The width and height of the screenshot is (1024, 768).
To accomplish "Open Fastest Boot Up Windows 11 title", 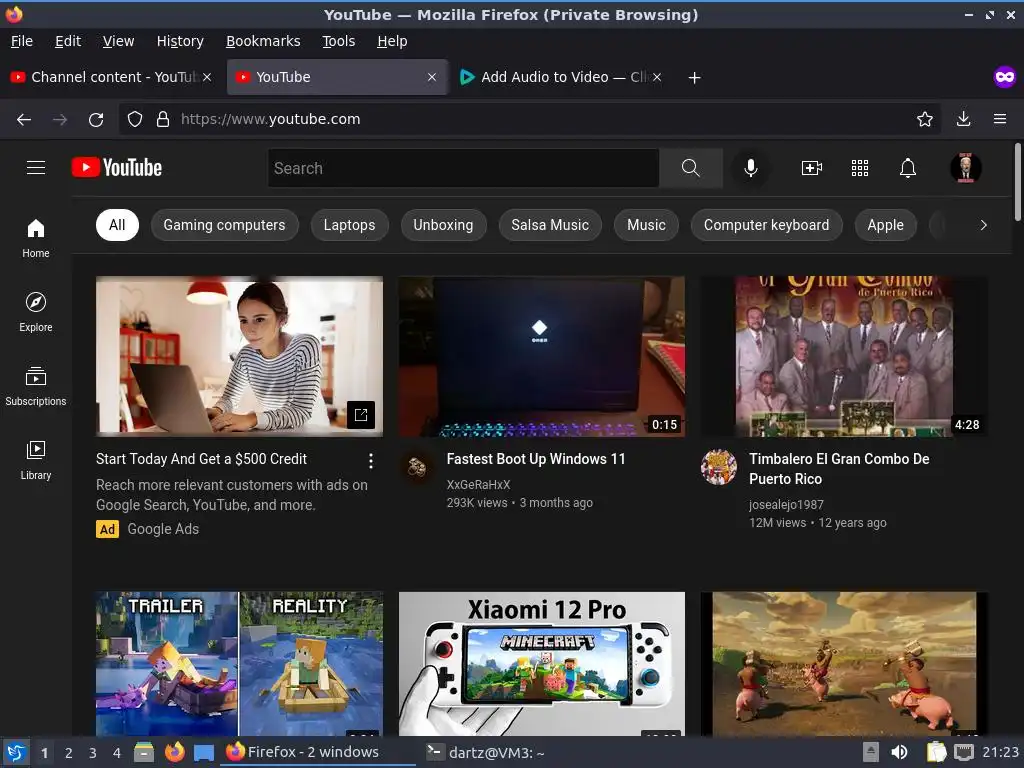I will click(x=536, y=459).
